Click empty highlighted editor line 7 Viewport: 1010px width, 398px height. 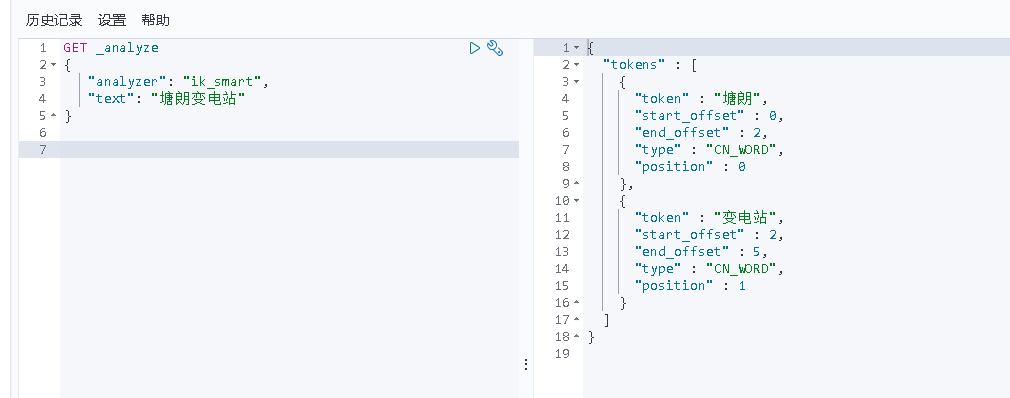click(289, 149)
